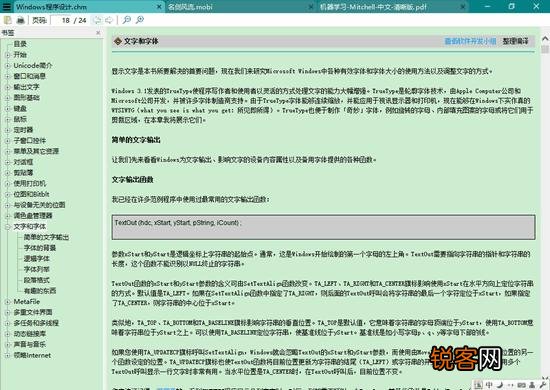Select 动态链接库 bookmark

[30, 334]
